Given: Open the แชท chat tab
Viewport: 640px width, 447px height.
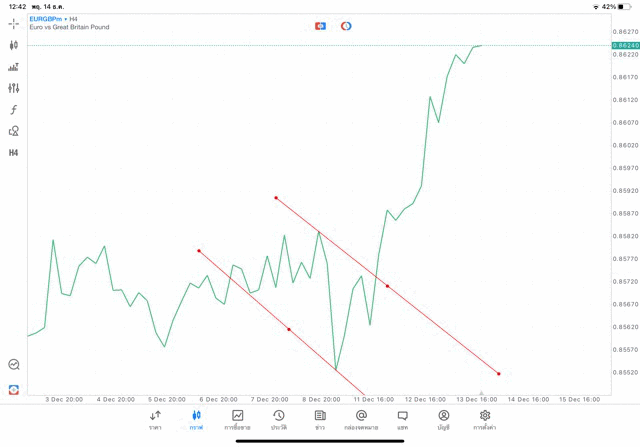Looking at the screenshot, I should point(402,419).
